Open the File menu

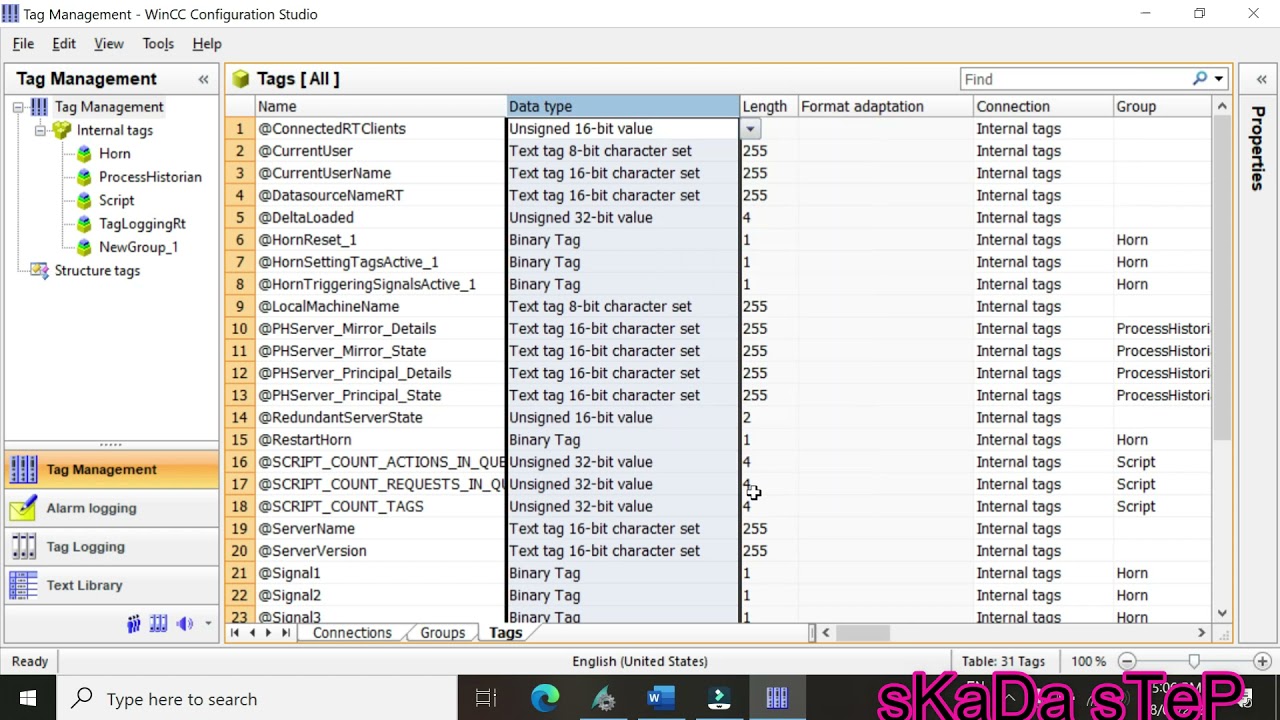tap(23, 44)
